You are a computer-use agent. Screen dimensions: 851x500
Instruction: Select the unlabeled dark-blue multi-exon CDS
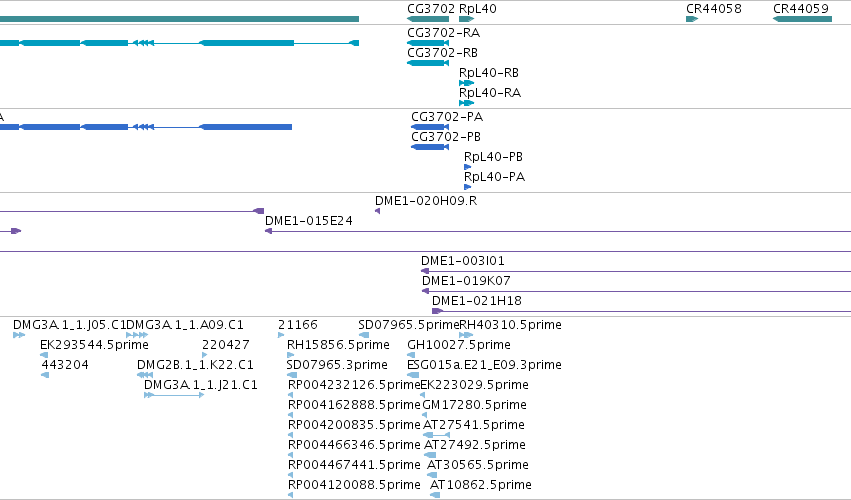pos(146,127)
